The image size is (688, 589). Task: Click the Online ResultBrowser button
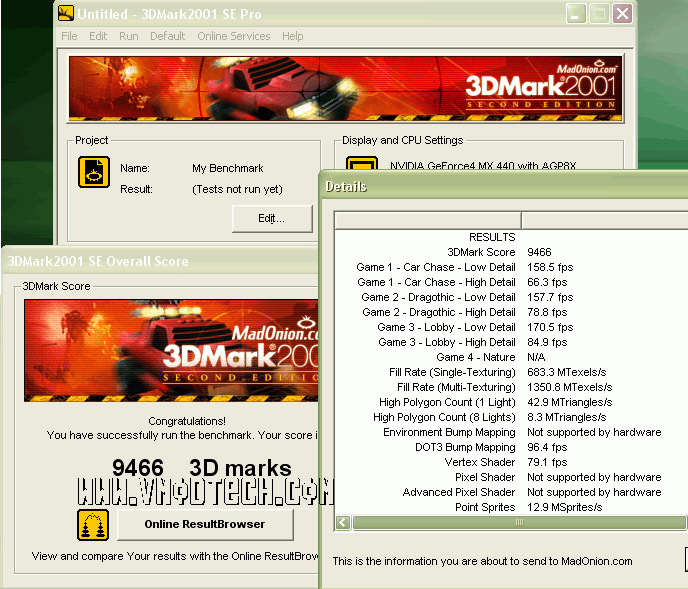click(x=205, y=524)
